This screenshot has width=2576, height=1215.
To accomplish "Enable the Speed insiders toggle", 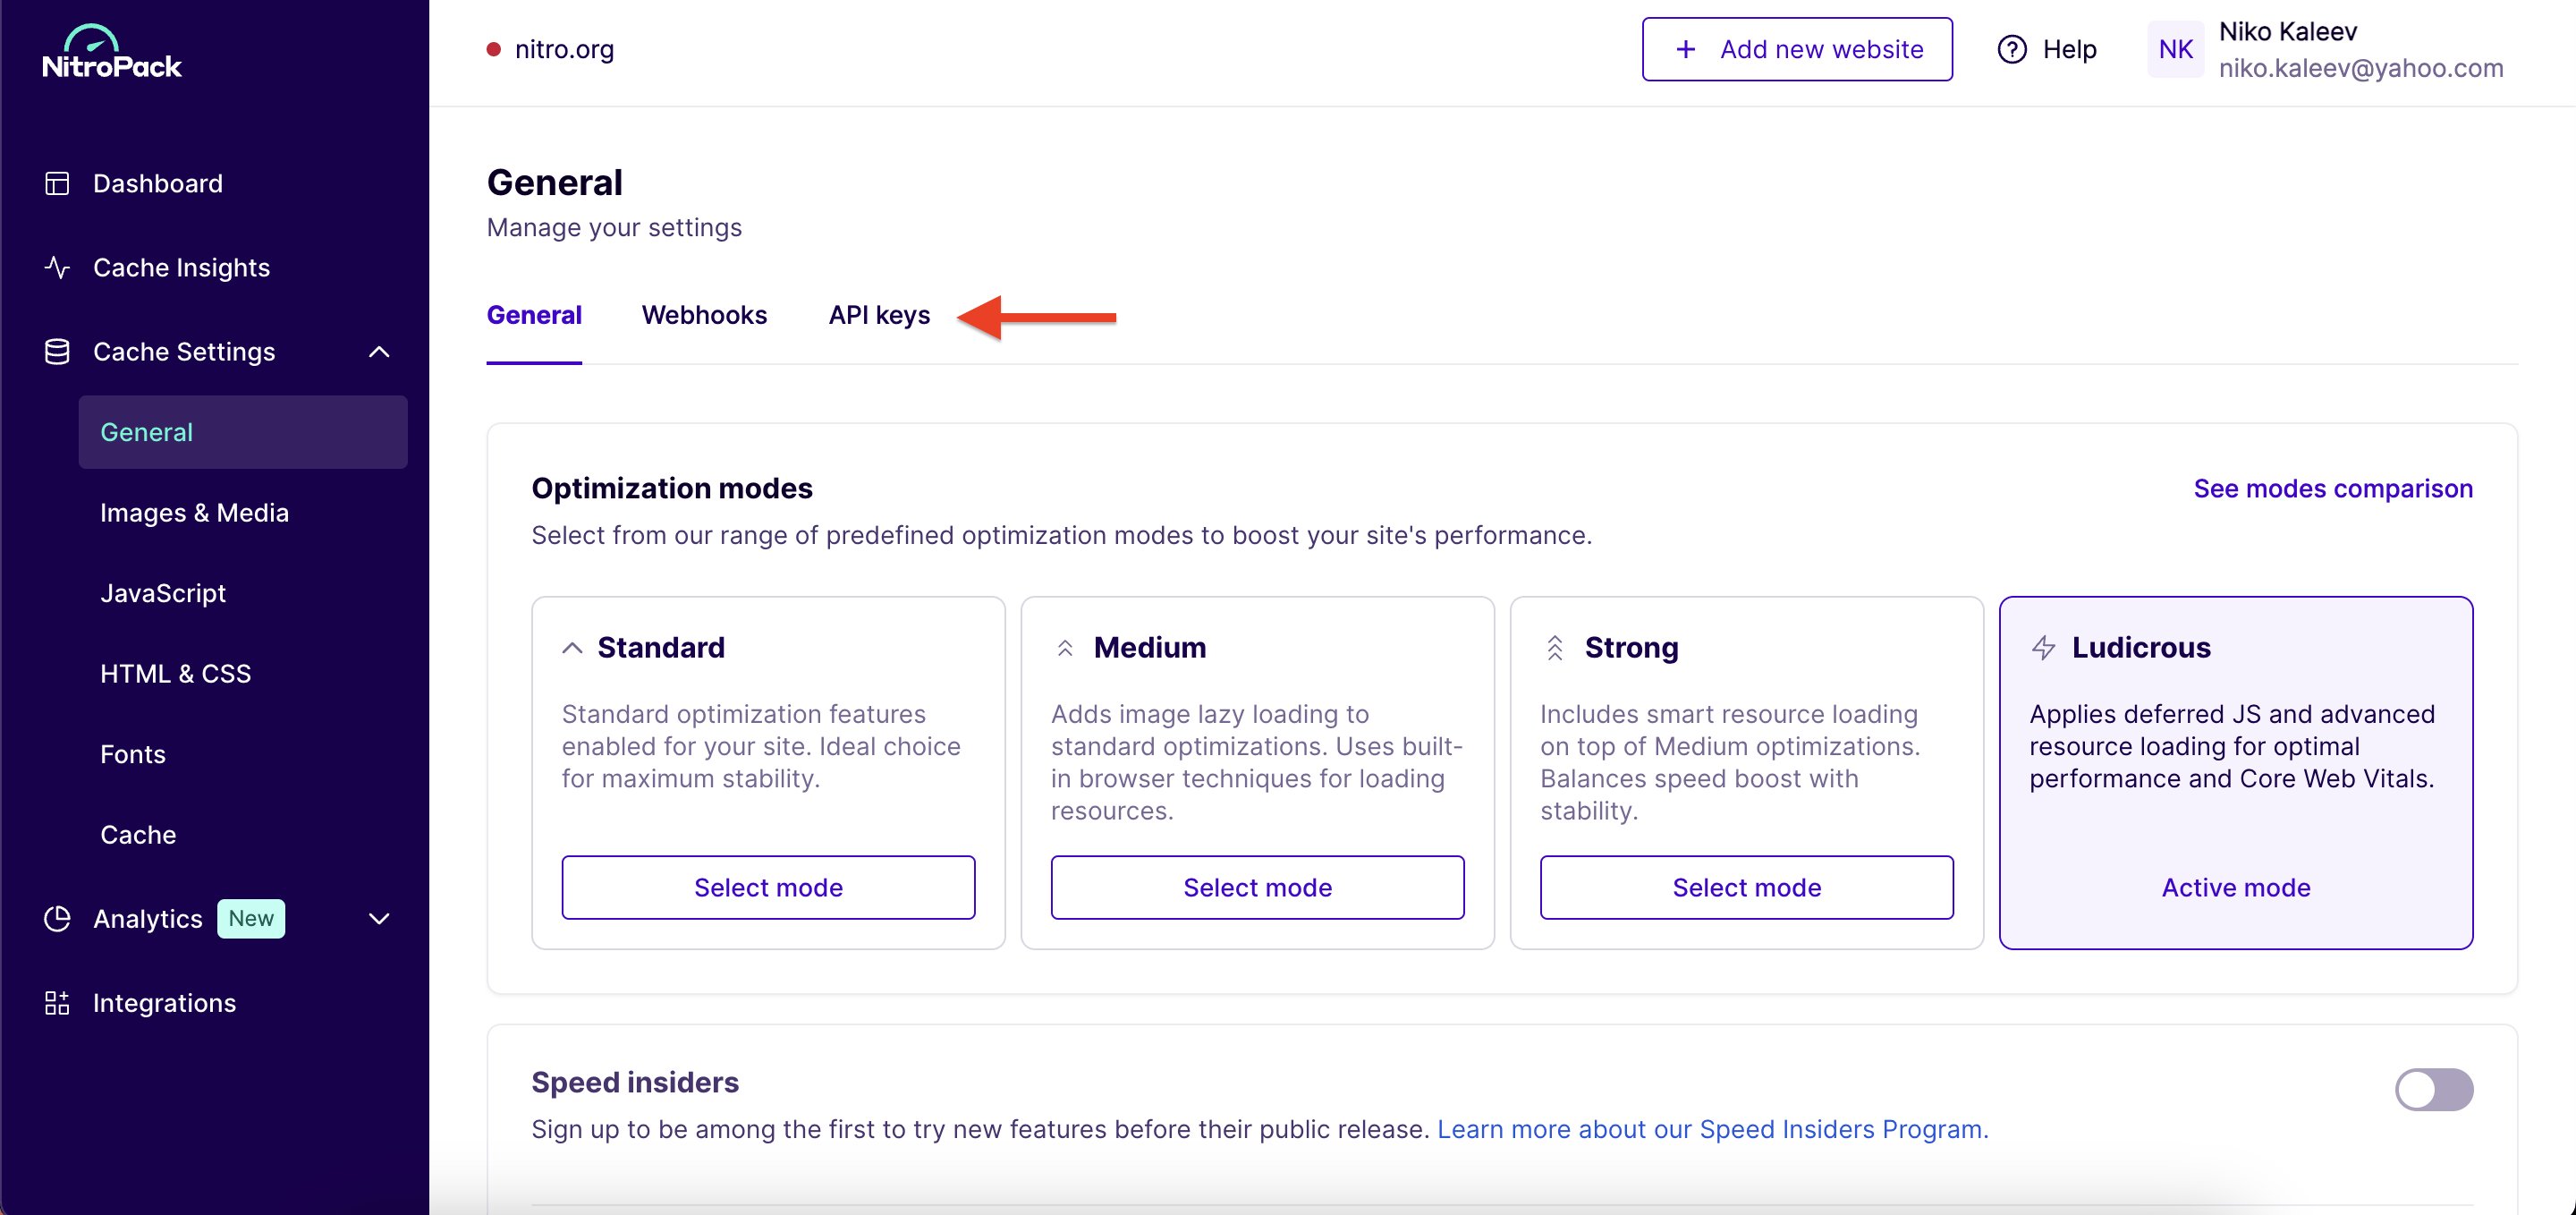I will point(2433,1089).
